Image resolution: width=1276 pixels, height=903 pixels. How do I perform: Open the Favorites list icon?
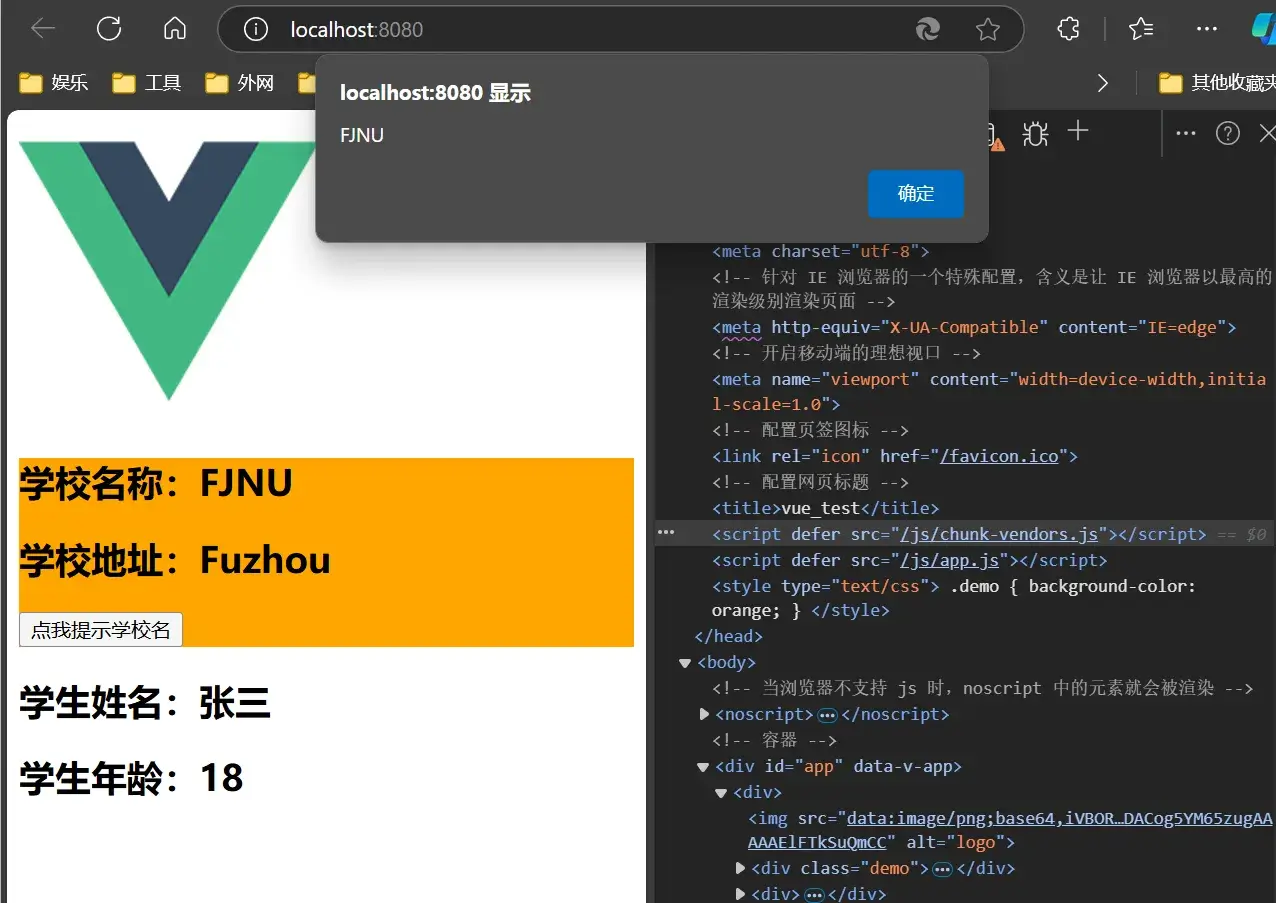click(1141, 29)
